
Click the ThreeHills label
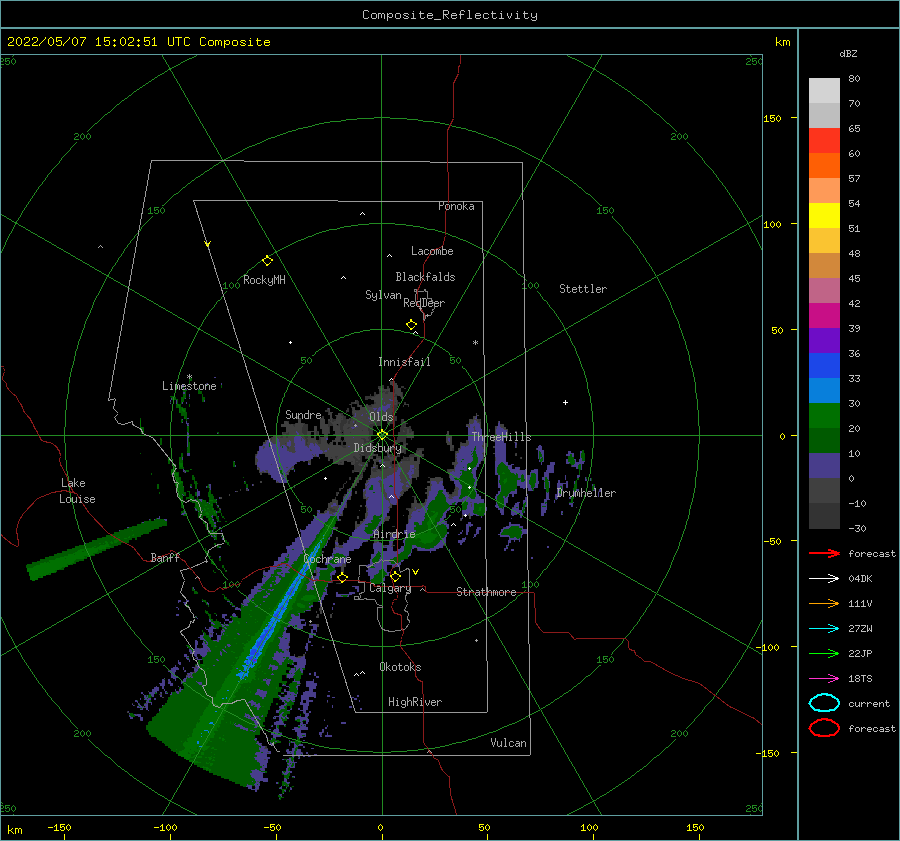click(x=501, y=437)
